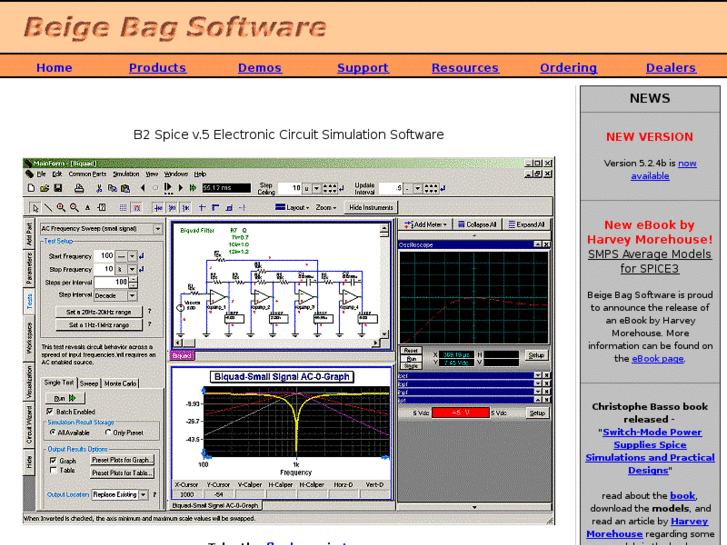Open the Simulation menu

126,174
